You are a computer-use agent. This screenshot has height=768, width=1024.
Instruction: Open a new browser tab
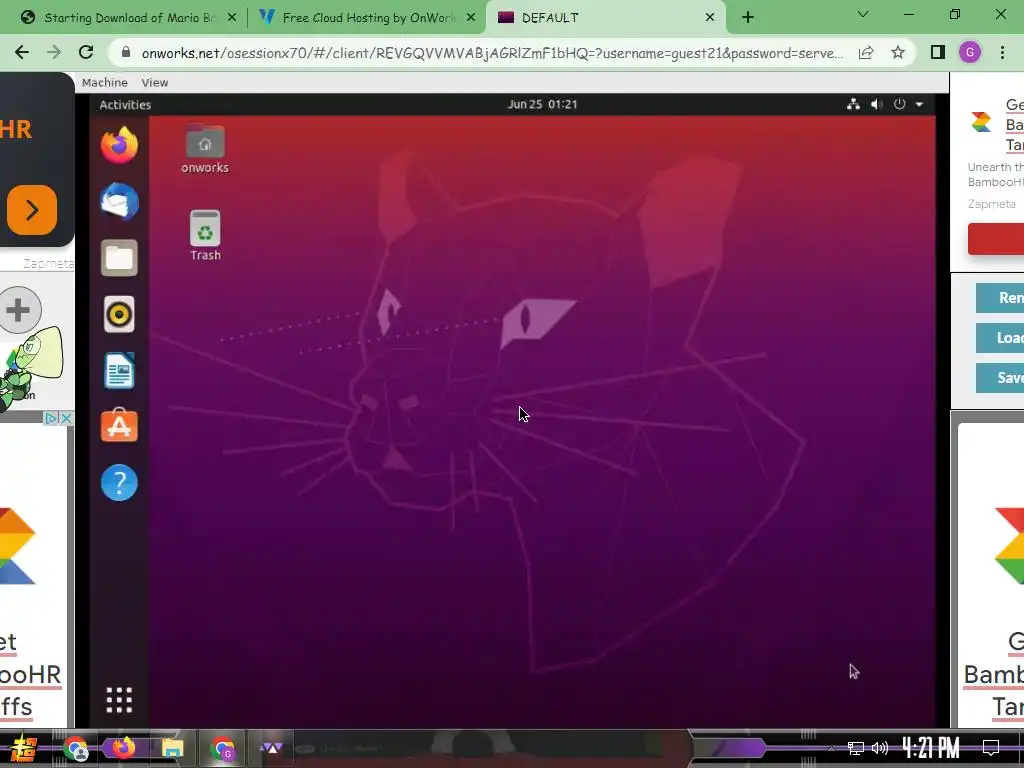pyautogui.click(x=748, y=18)
